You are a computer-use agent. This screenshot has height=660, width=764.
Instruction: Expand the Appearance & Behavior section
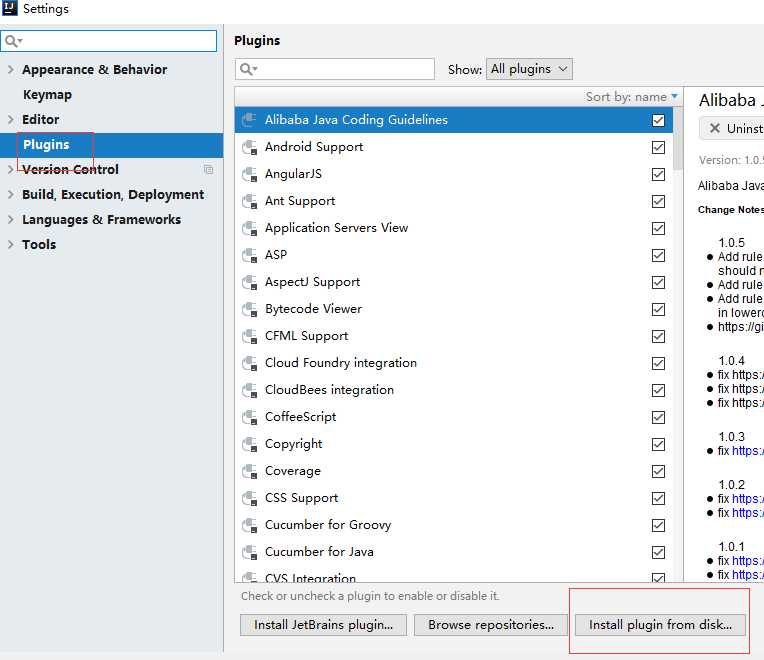click(11, 70)
